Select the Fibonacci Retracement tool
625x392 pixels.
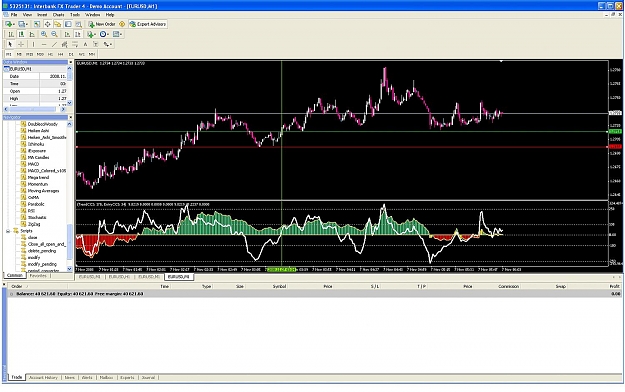tap(75, 44)
